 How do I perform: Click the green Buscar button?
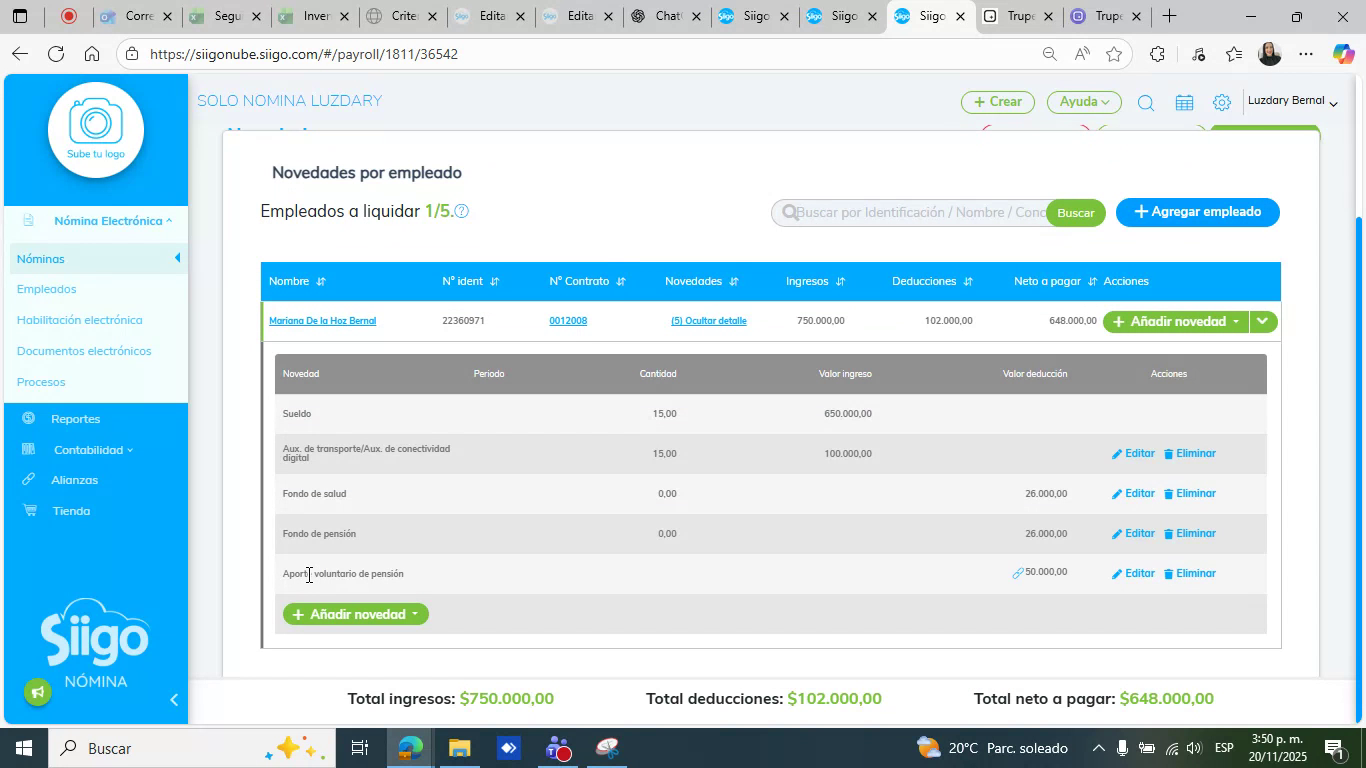[1076, 213]
